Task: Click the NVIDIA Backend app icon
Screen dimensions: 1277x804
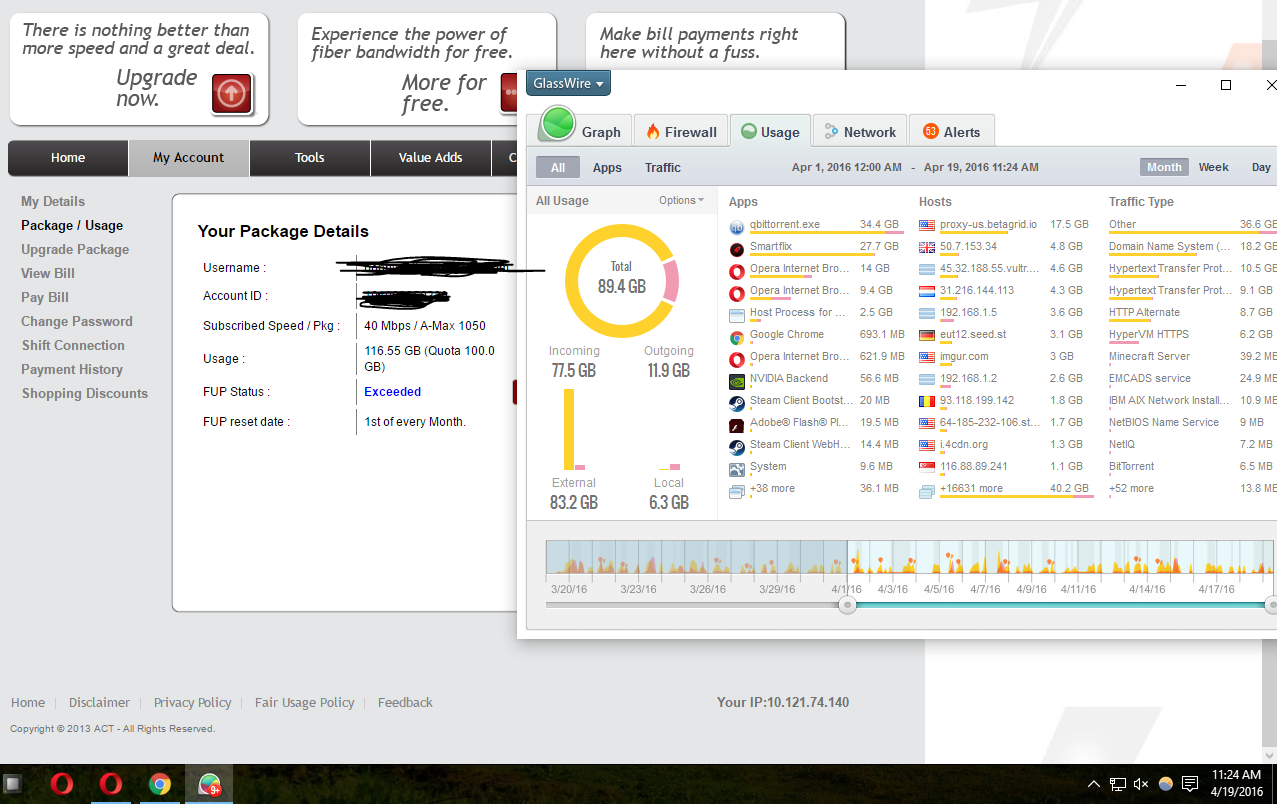Action: pos(737,380)
